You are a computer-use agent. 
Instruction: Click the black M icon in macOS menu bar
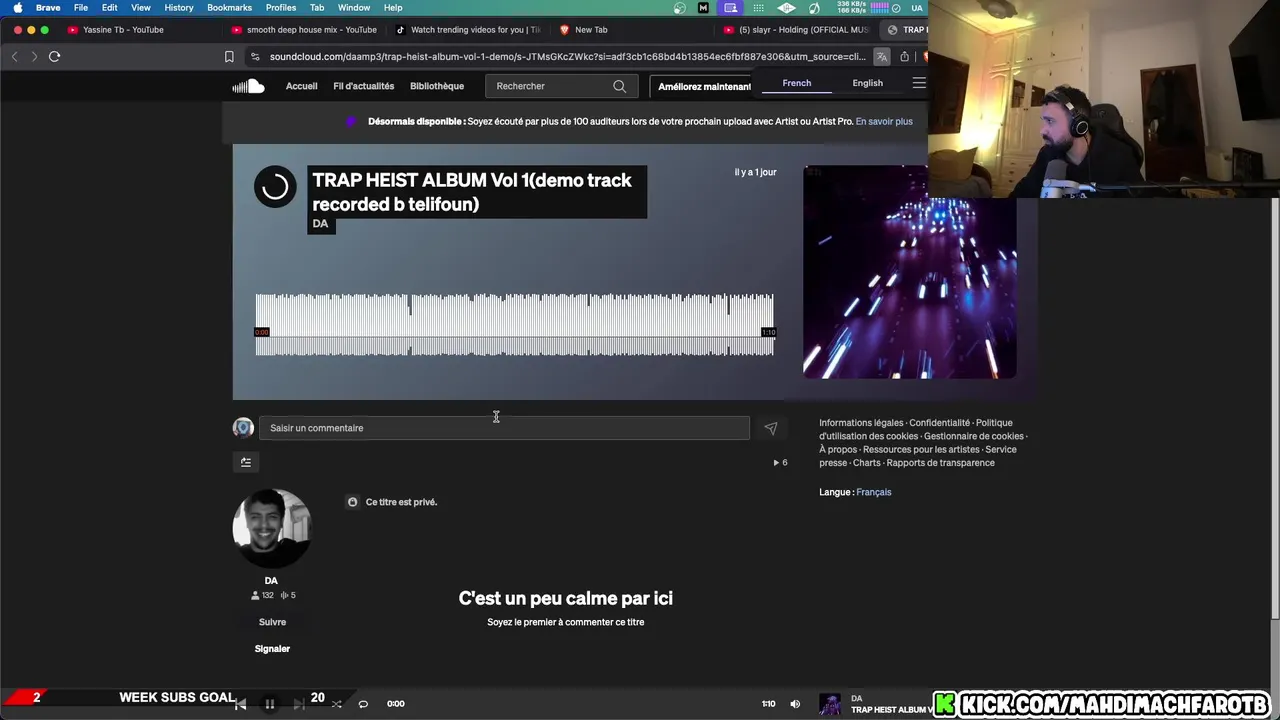[x=703, y=8]
